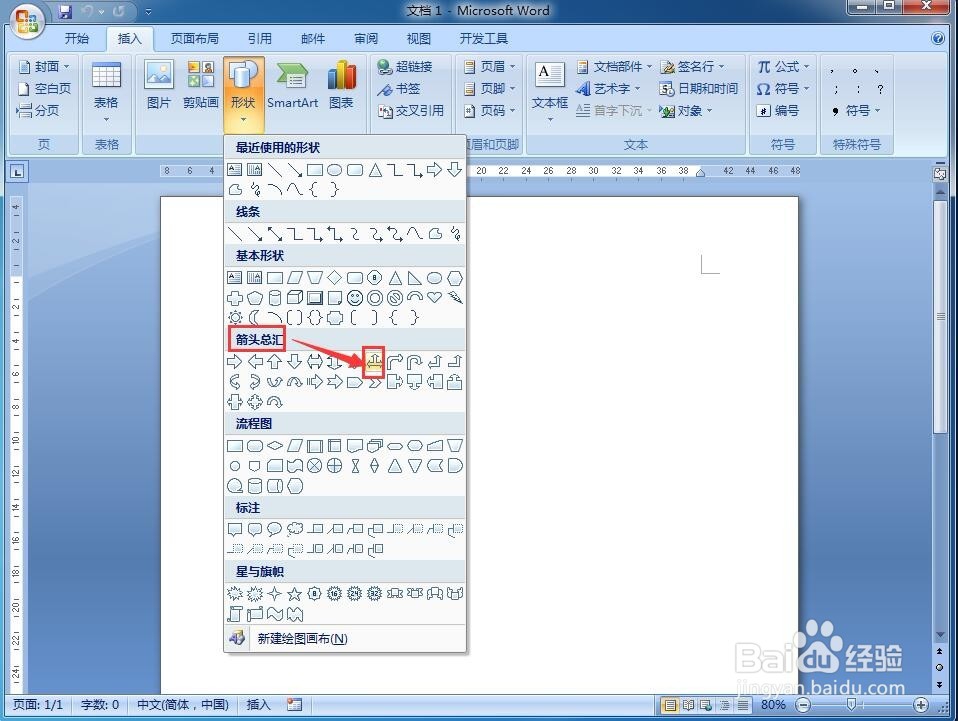Screen dimensions: 958x721
Task: Add a bookmark
Action: [x=398, y=89]
